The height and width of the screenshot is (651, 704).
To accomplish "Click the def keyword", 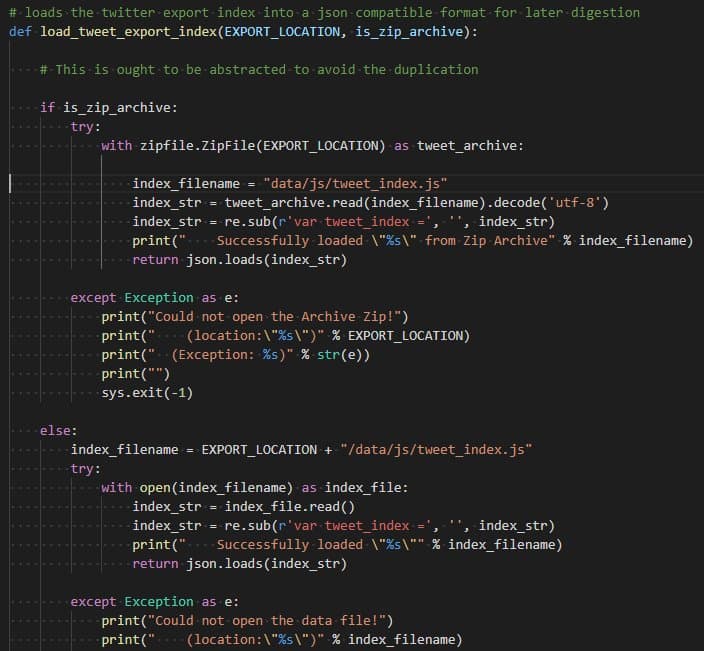I will point(19,32).
